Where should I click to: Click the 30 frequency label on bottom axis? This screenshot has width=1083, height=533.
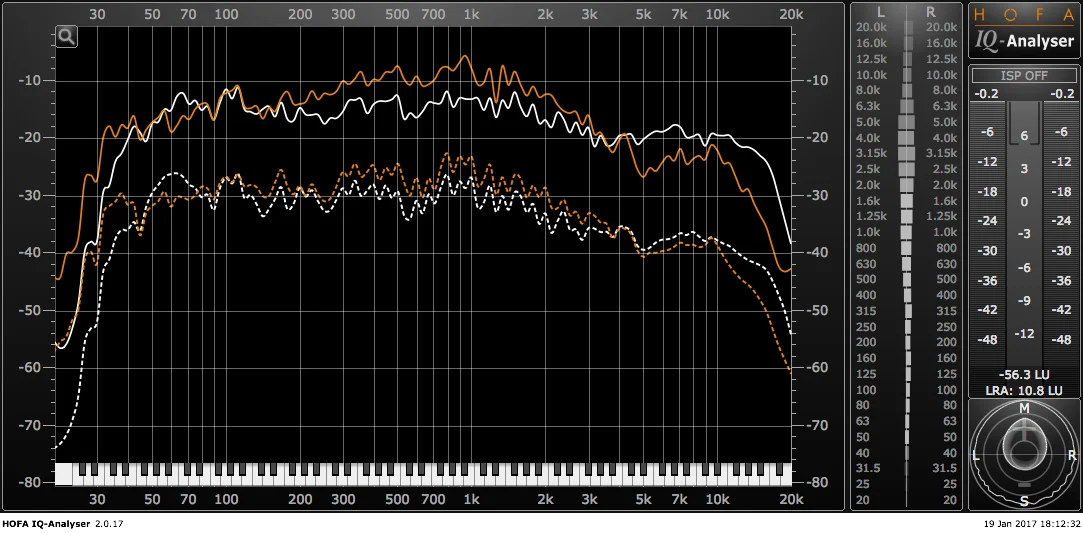pyautogui.click(x=97, y=499)
